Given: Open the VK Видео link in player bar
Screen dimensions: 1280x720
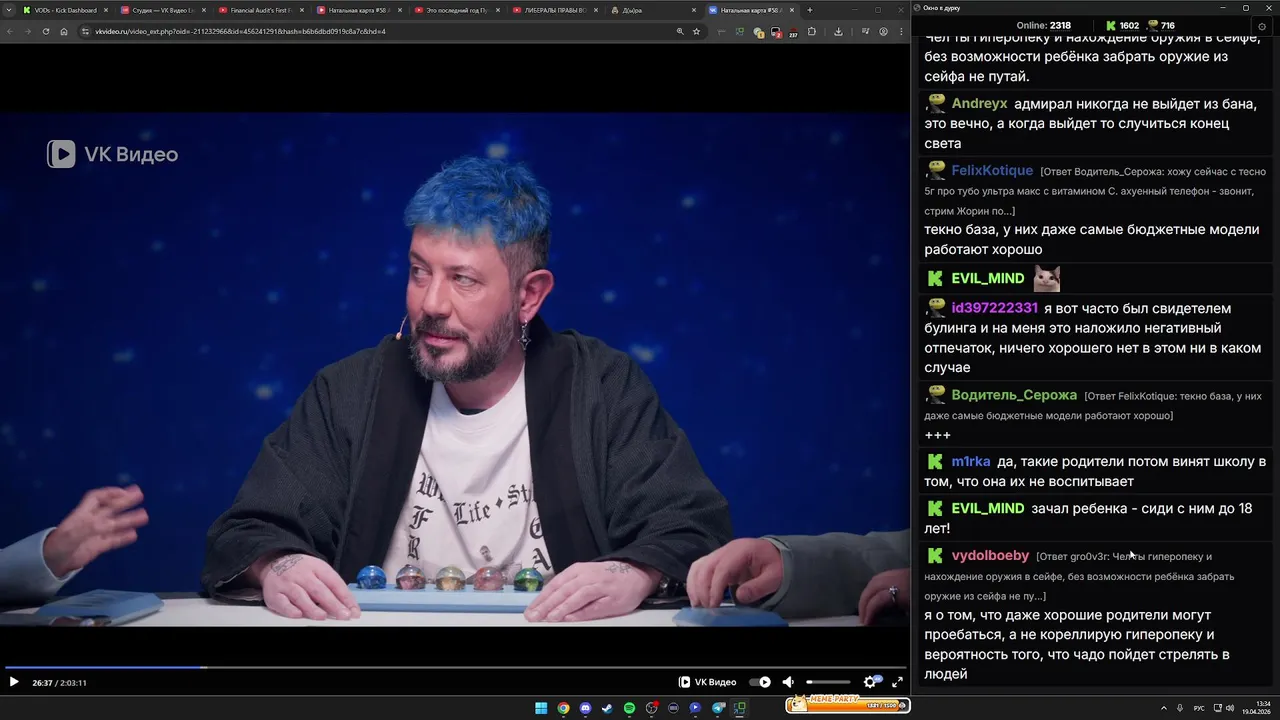Looking at the screenshot, I should click(x=708, y=682).
